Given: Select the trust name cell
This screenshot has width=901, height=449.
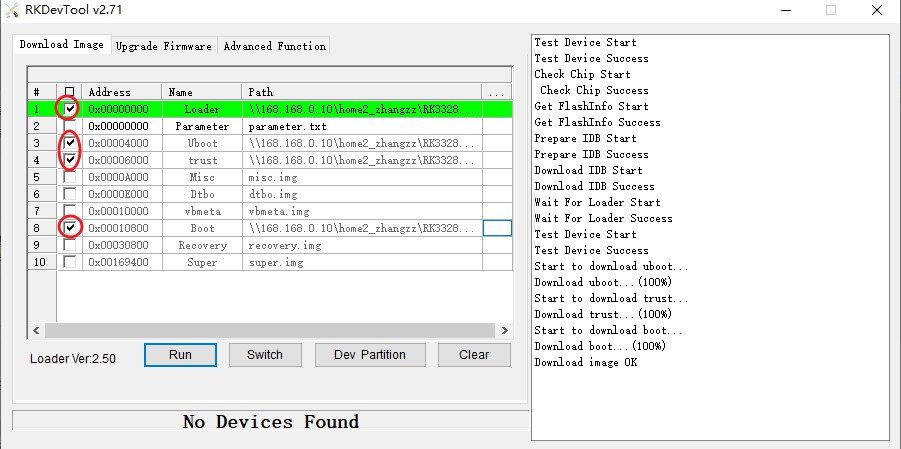Looking at the screenshot, I should pos(202,160).
